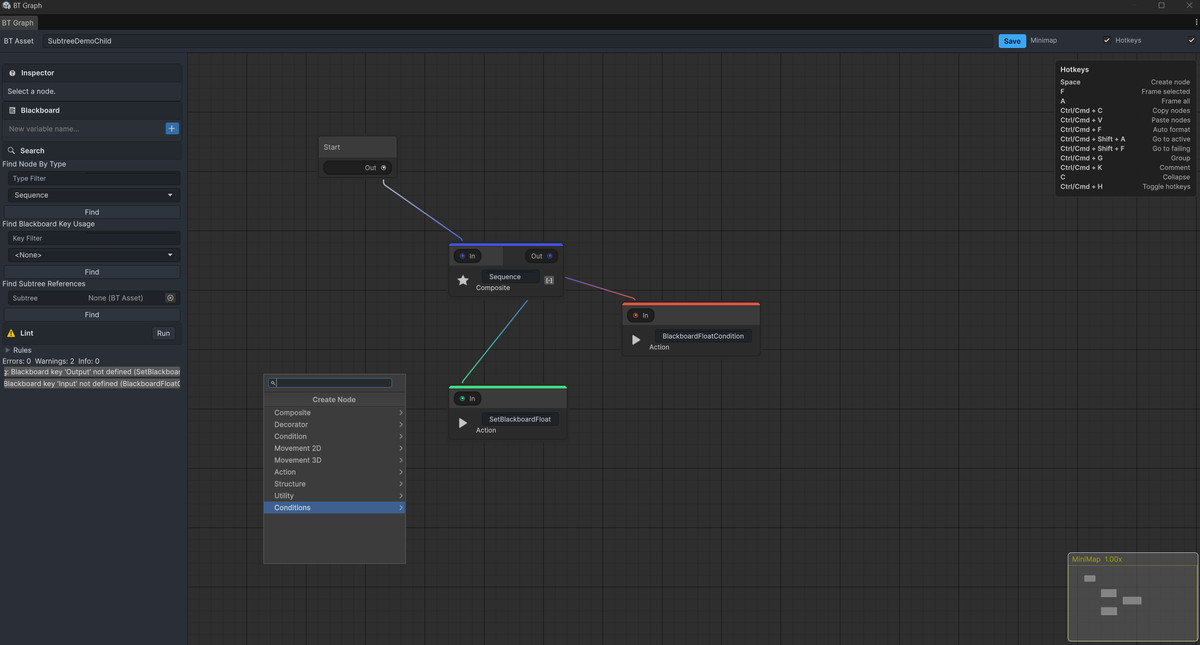Select highlighted Conditions menu entry
This screenshot has height=645, width=1200.
[x=334, y=508]
